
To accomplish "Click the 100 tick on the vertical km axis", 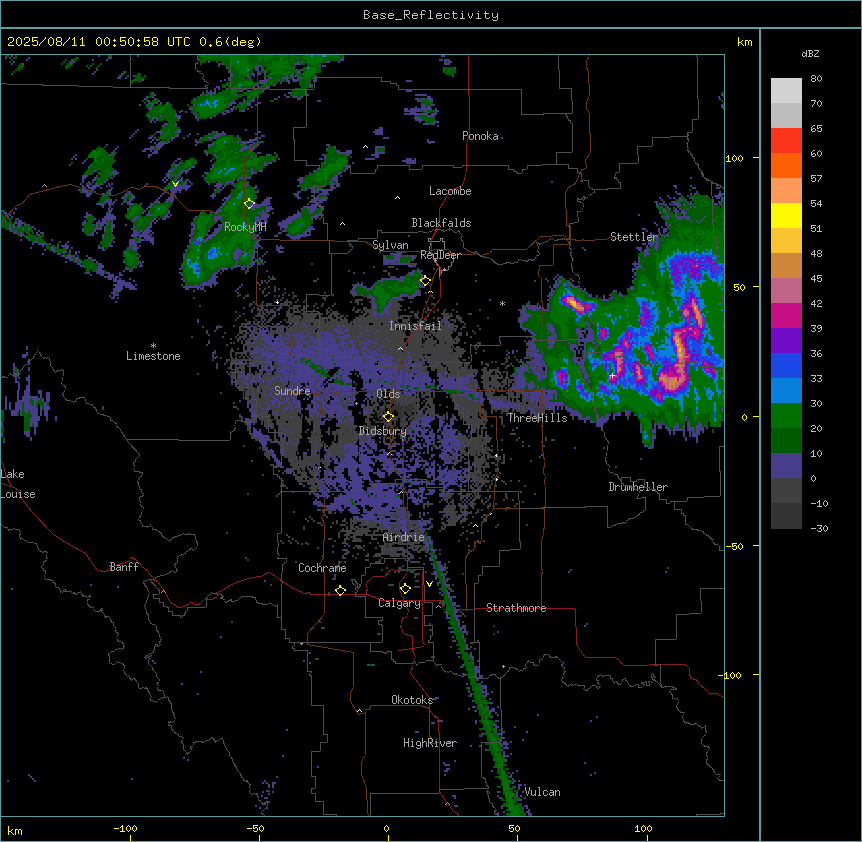I will pyautogui.click(x=734, y=158).
